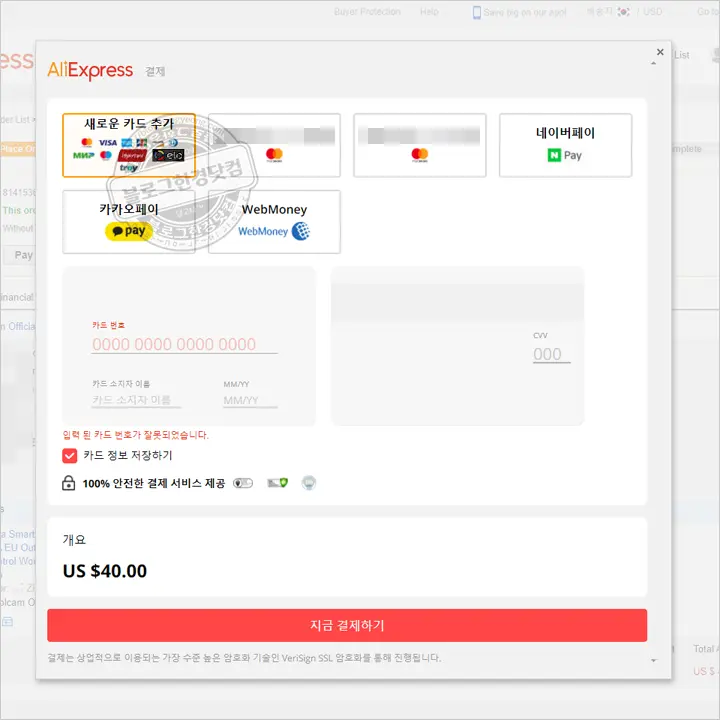Click the WebMoney globe logo
The height and width of the screenshot is (720, 720).
301,231
